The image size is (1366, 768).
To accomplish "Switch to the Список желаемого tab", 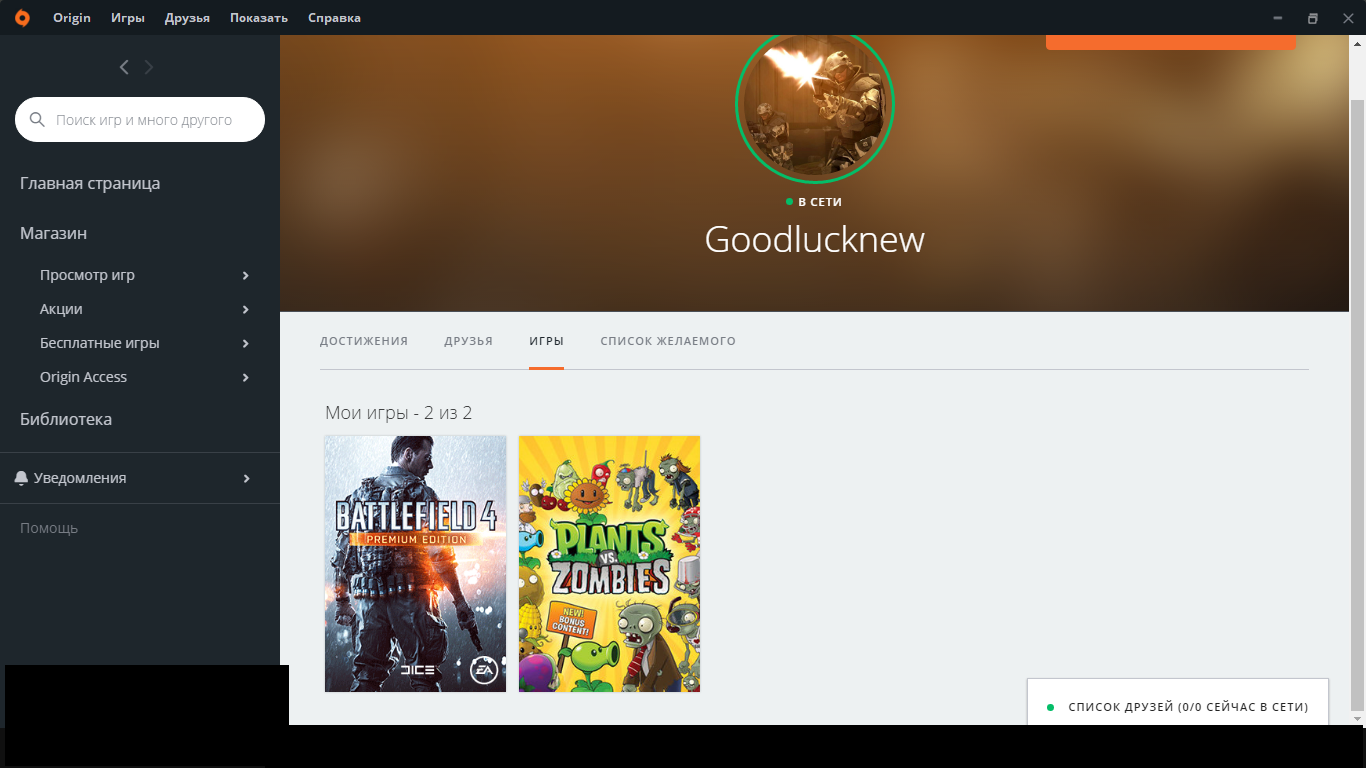I will coord(668,341).
